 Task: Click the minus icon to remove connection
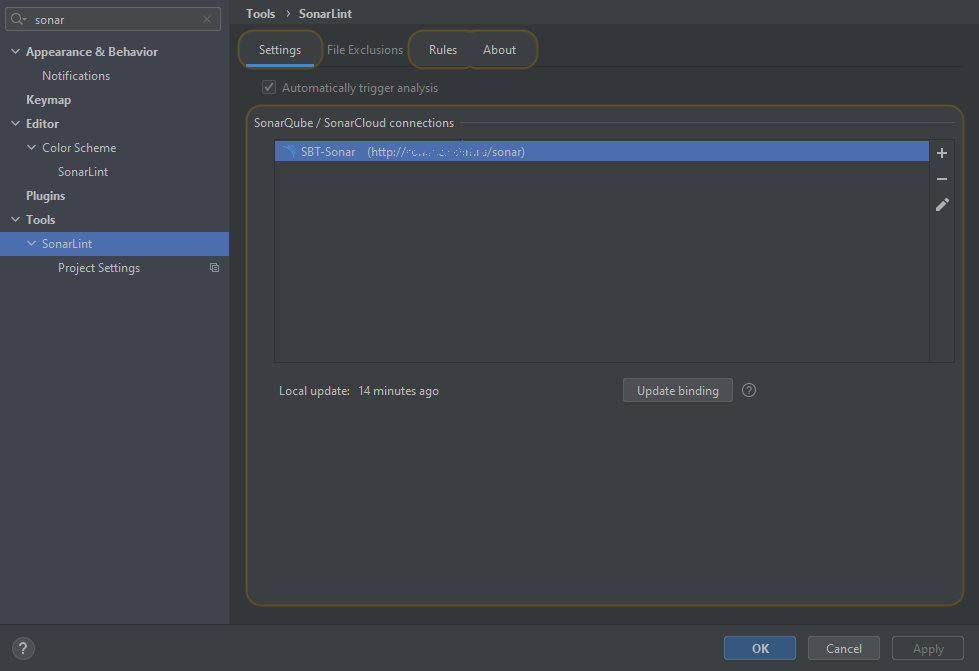[941, 179]
